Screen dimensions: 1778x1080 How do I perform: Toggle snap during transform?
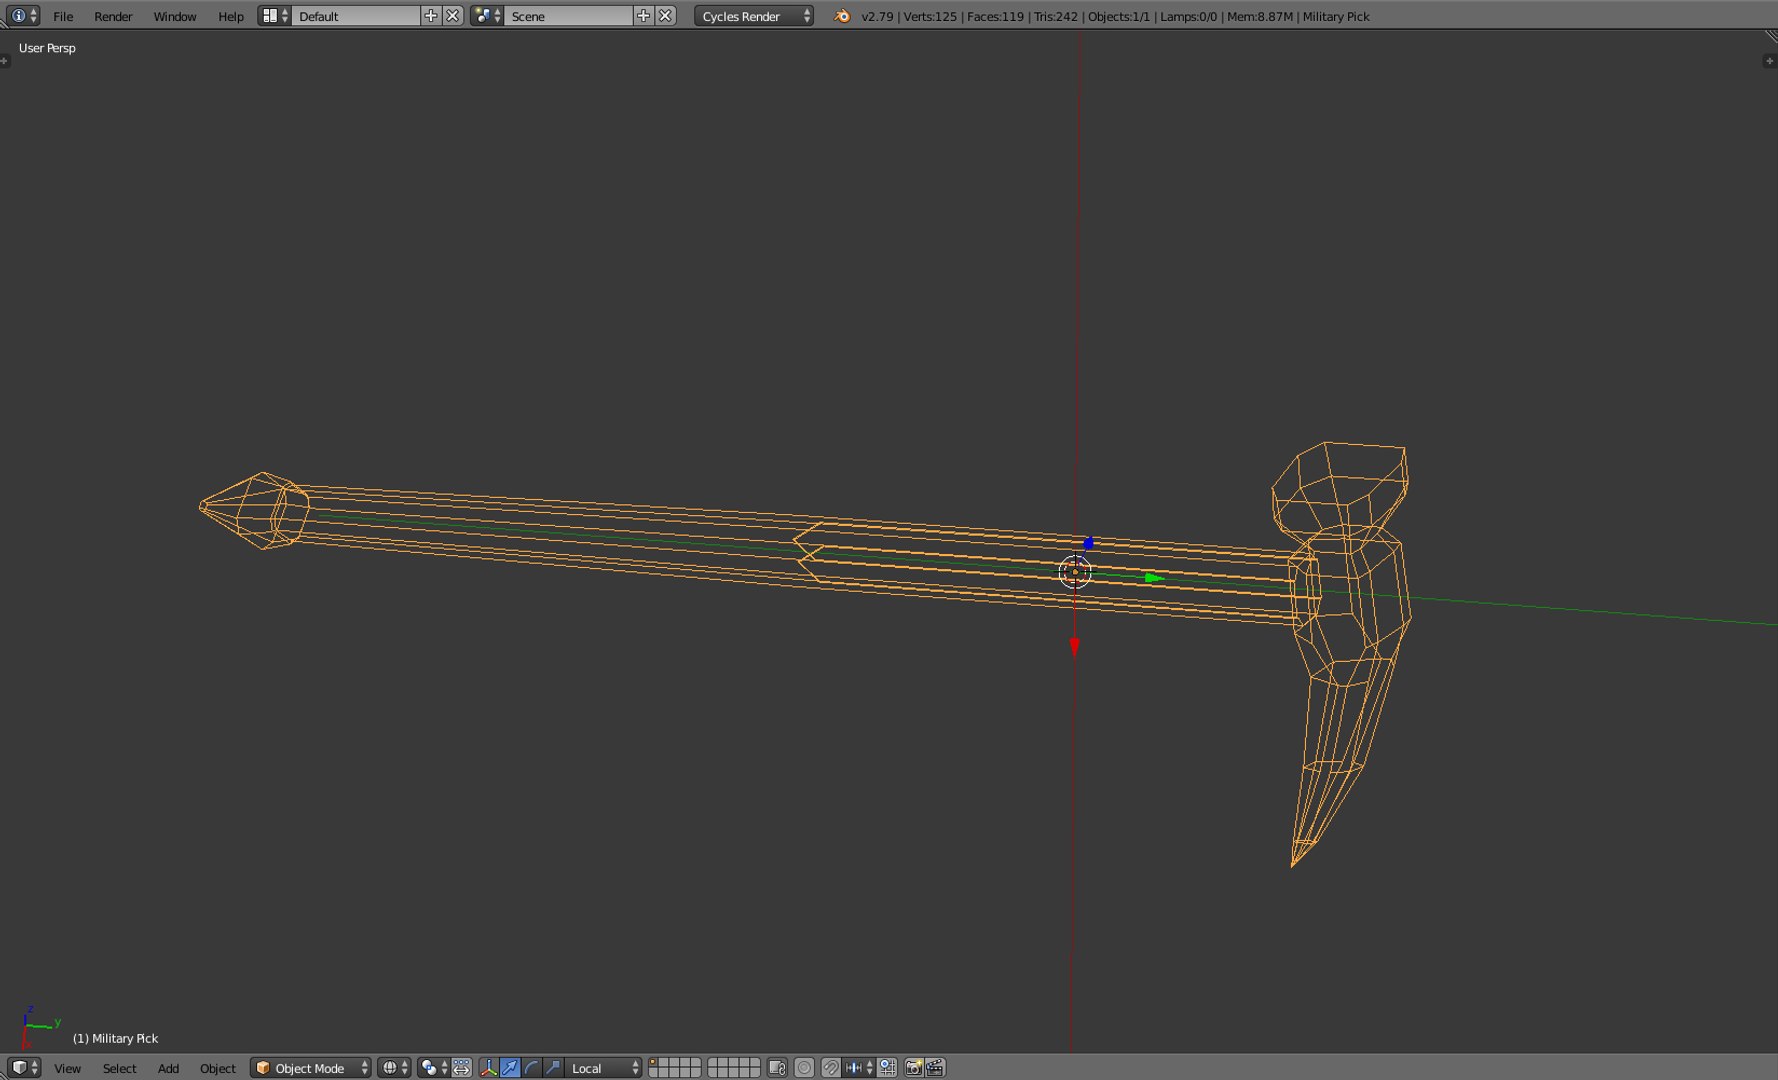831,1068
